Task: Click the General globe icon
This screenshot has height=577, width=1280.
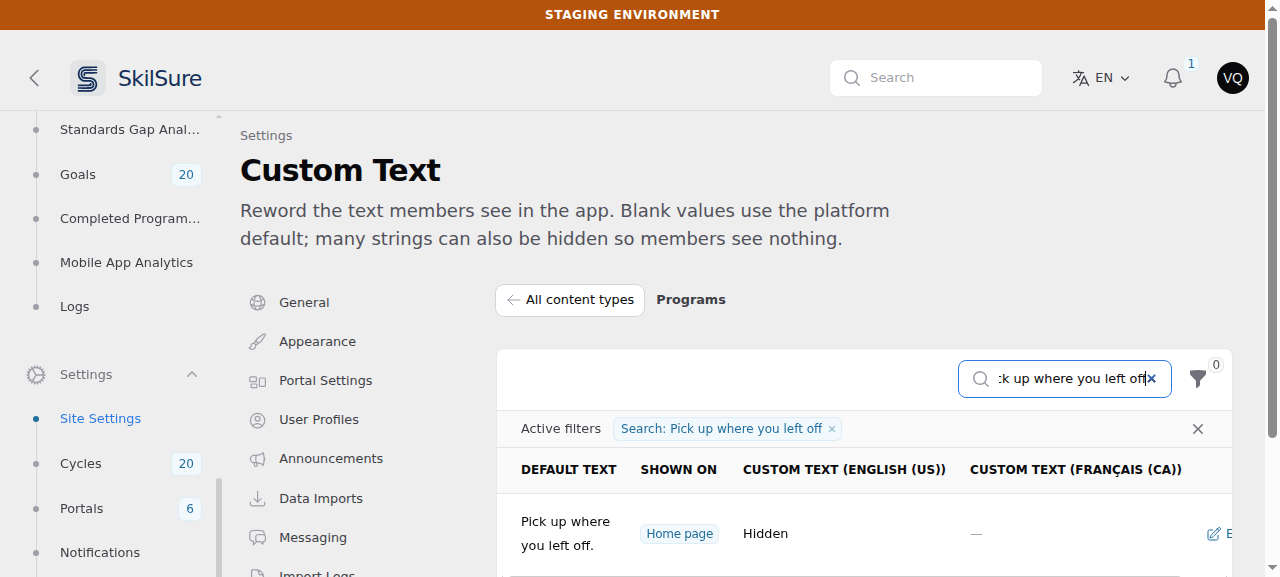Action: coord(258,303)
